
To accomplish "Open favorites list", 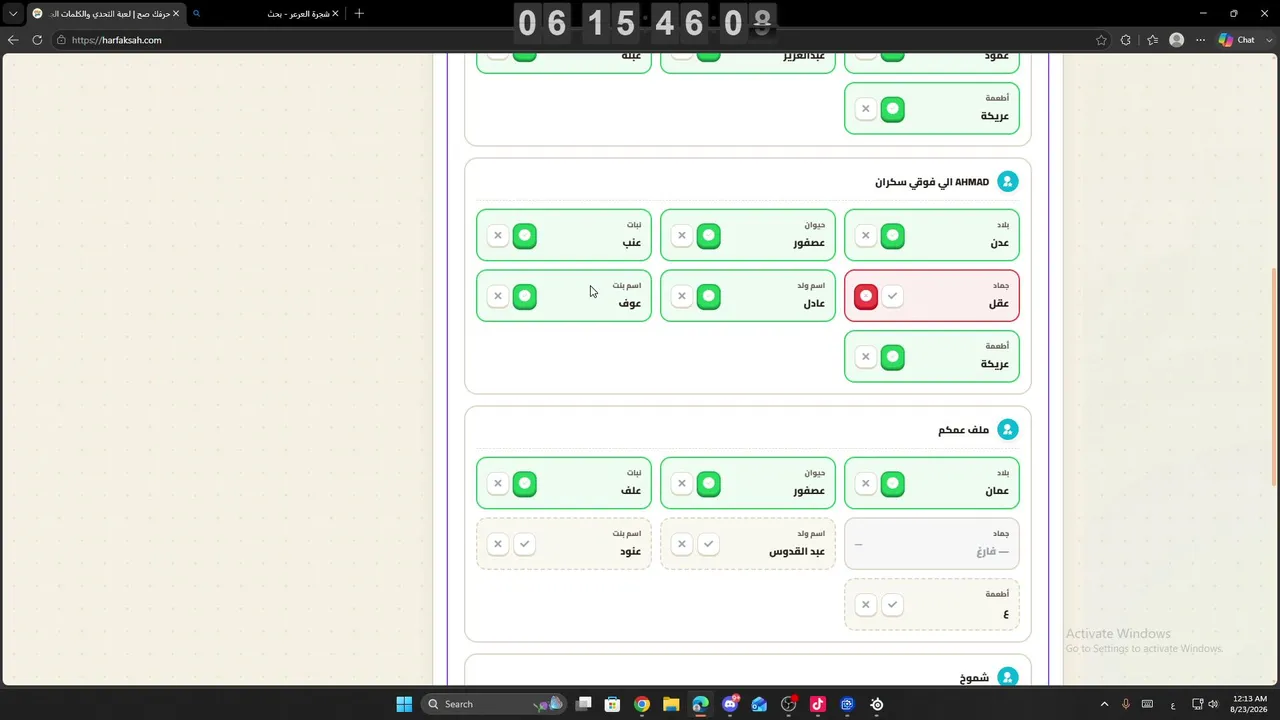I will 1152,40.
